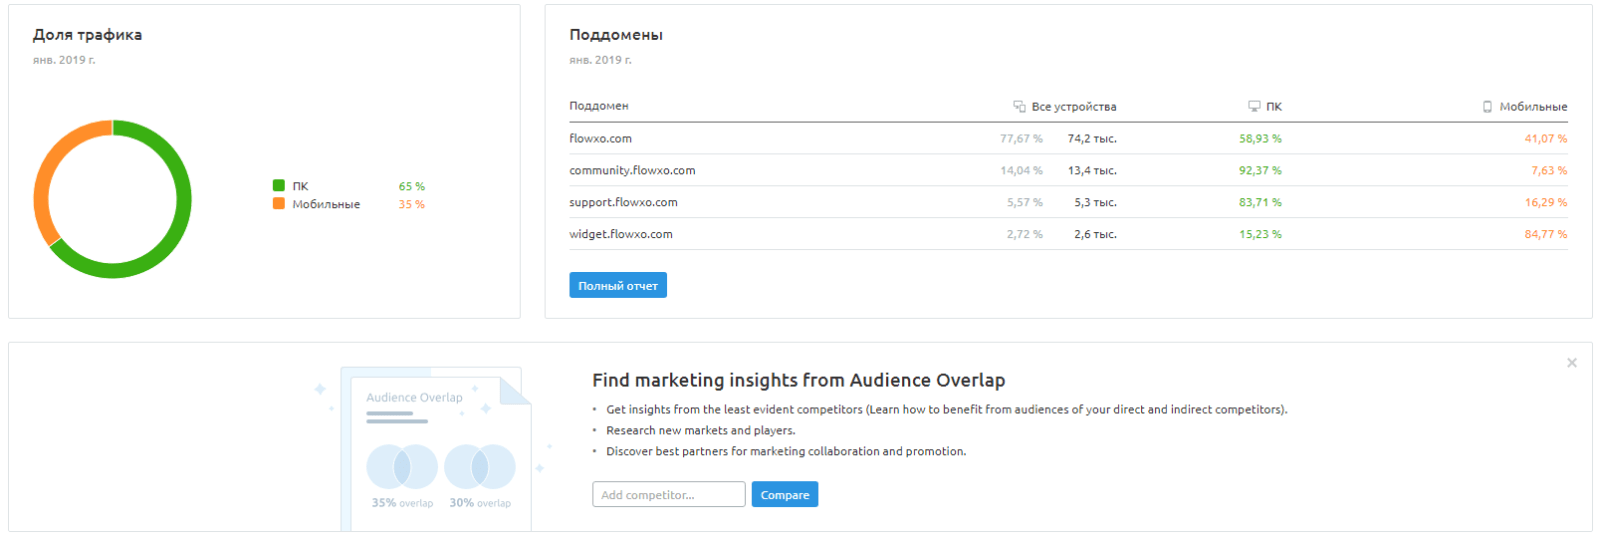Screen dimensions: 1600x539
Task: Click the mobile phone icon in Мобильные header
Action: tap(1487, 106)
